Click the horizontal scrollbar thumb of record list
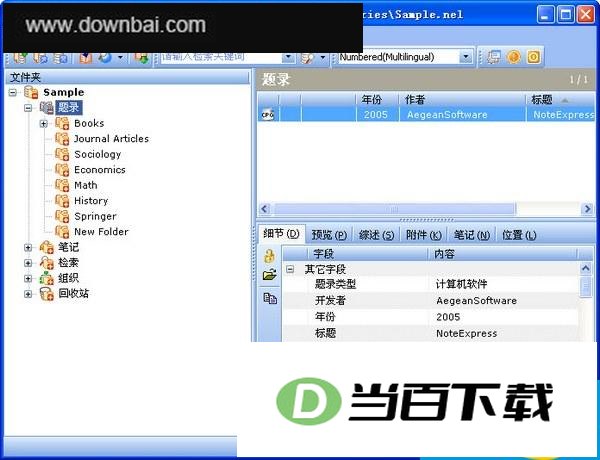The width and height of the screenshot is (600, 460). [394, 209]
